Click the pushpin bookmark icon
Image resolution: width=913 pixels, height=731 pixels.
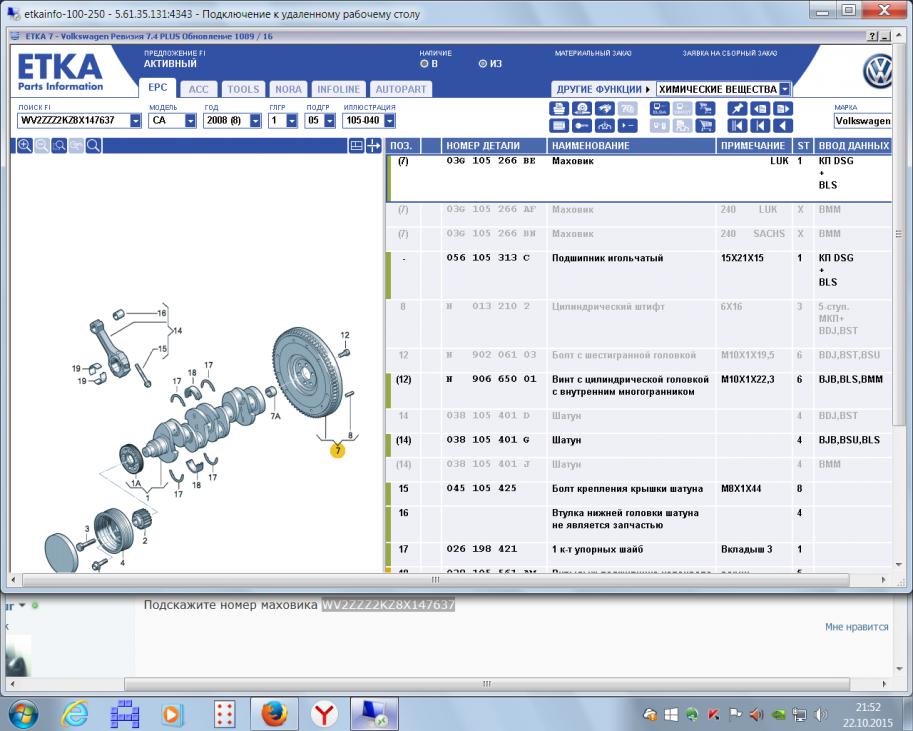point(737,108)
